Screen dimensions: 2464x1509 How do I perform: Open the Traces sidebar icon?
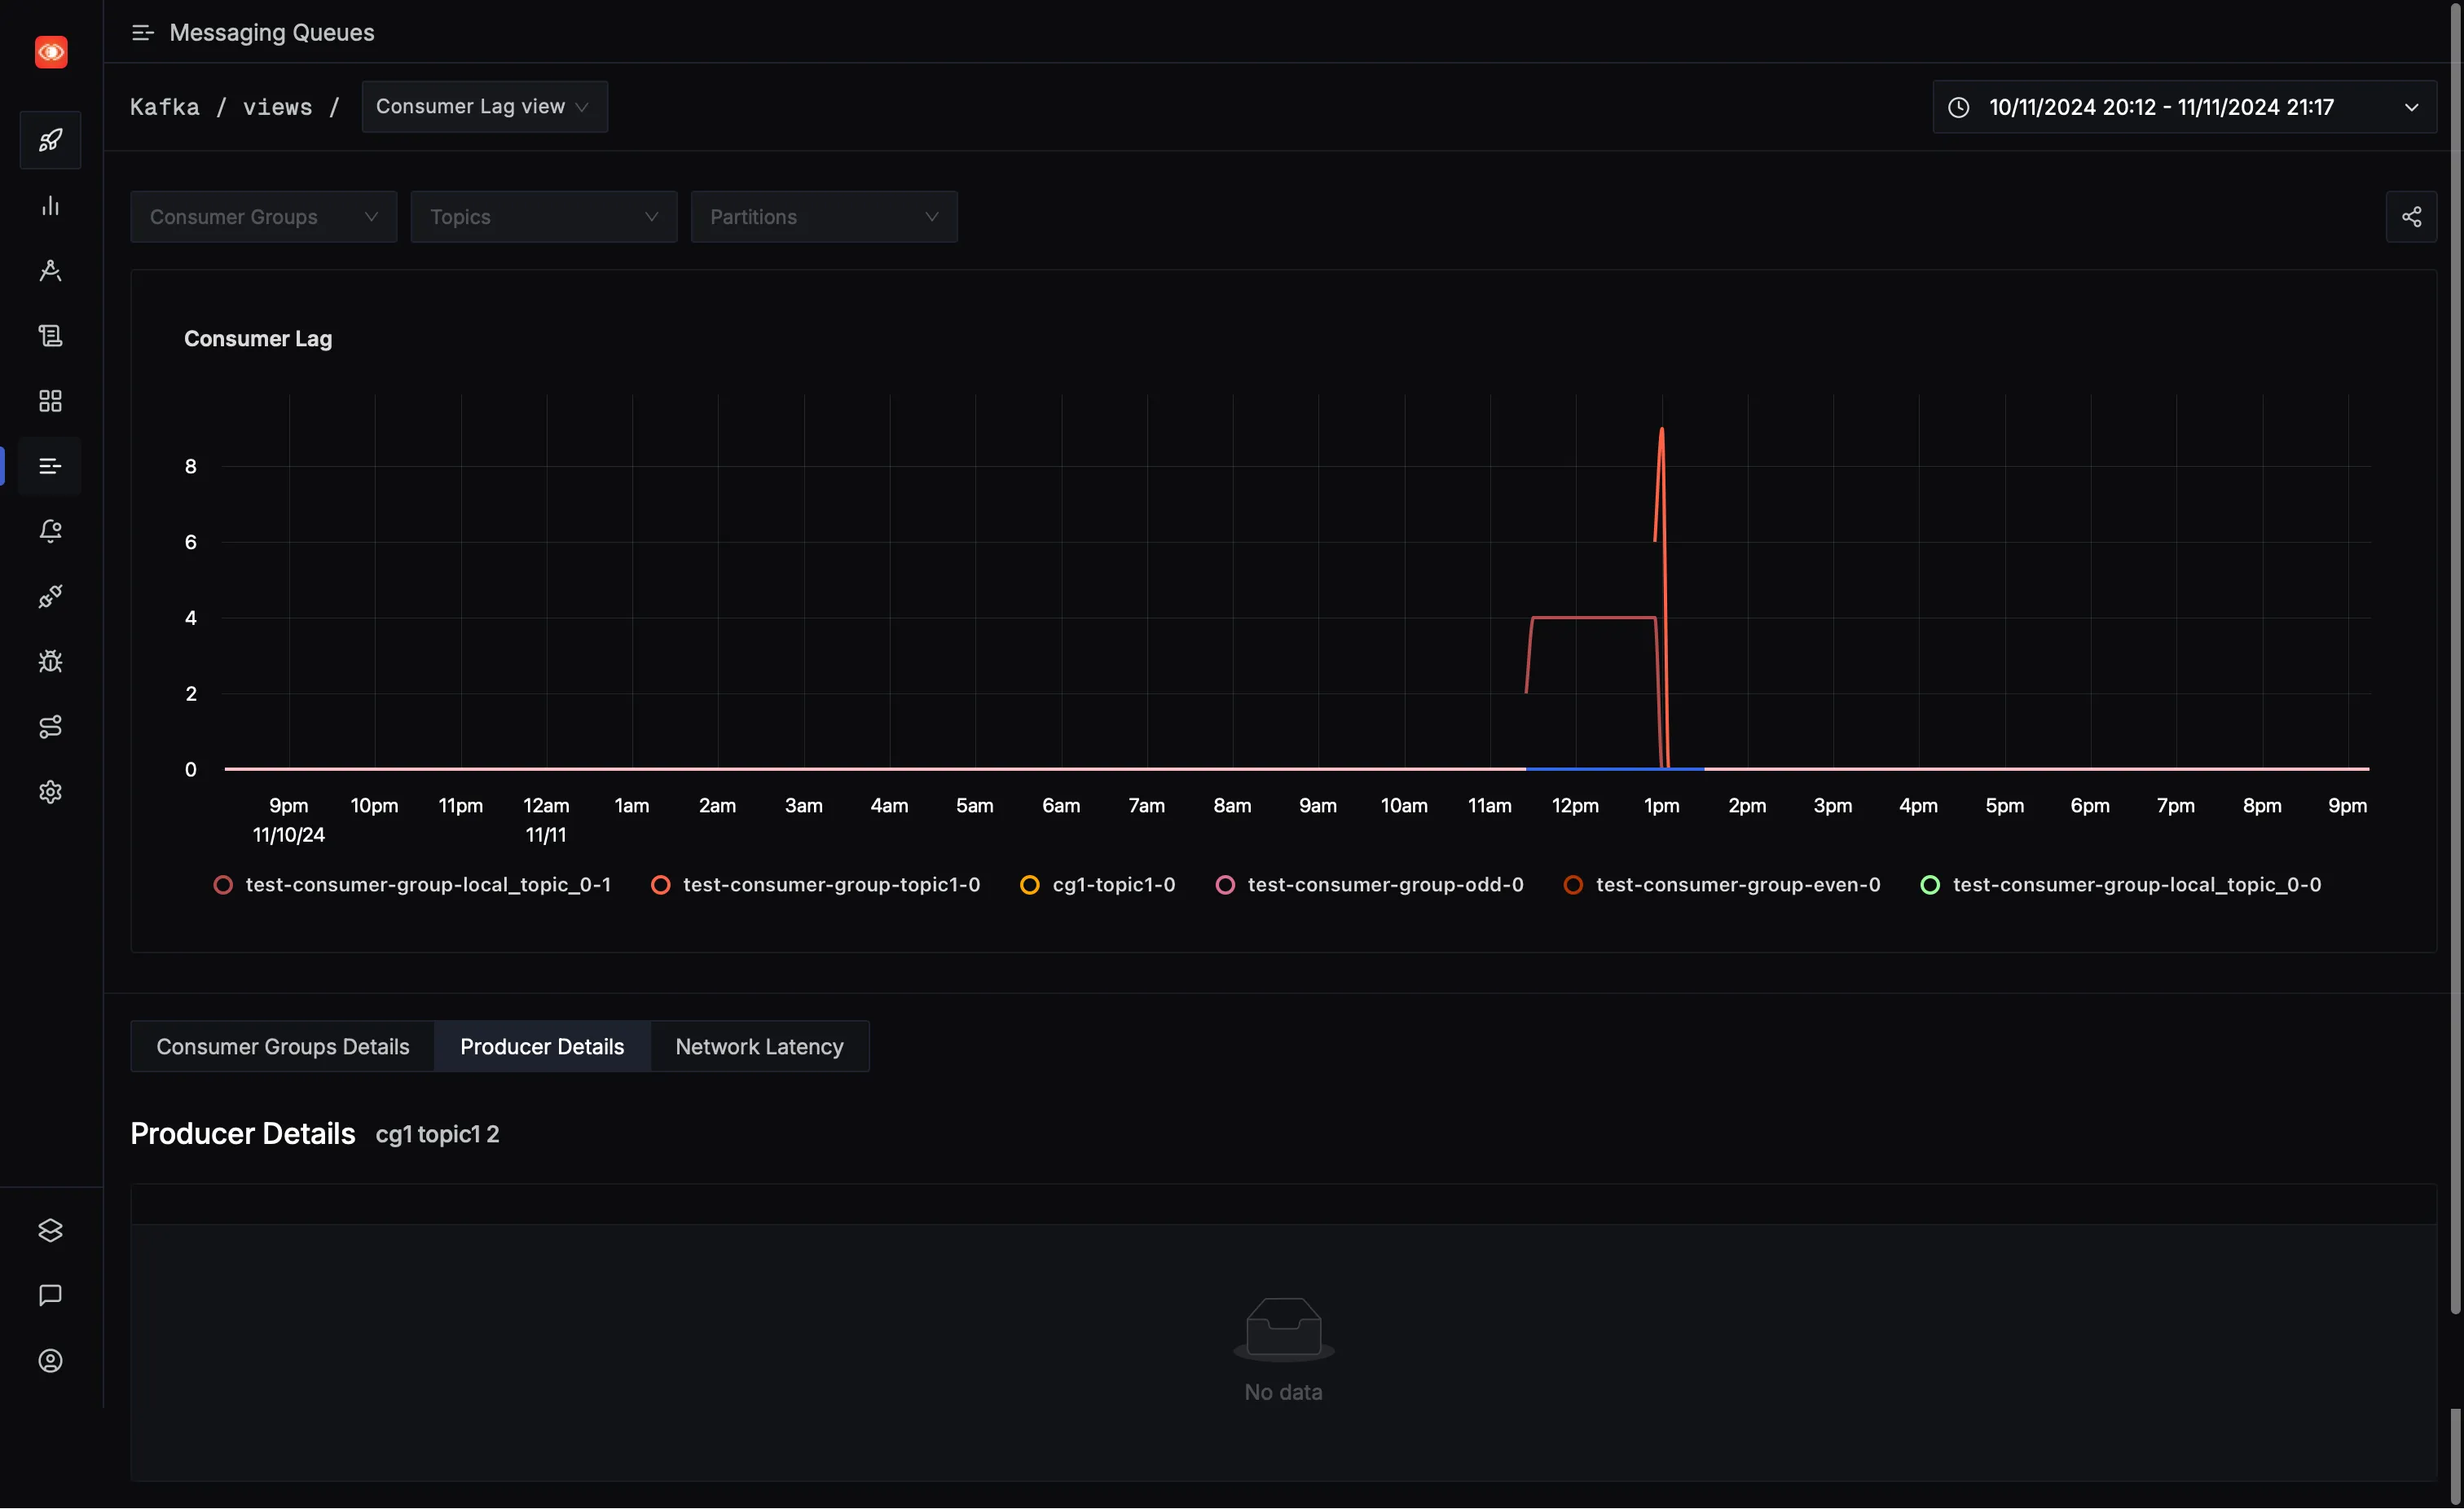tap(50, 271)
